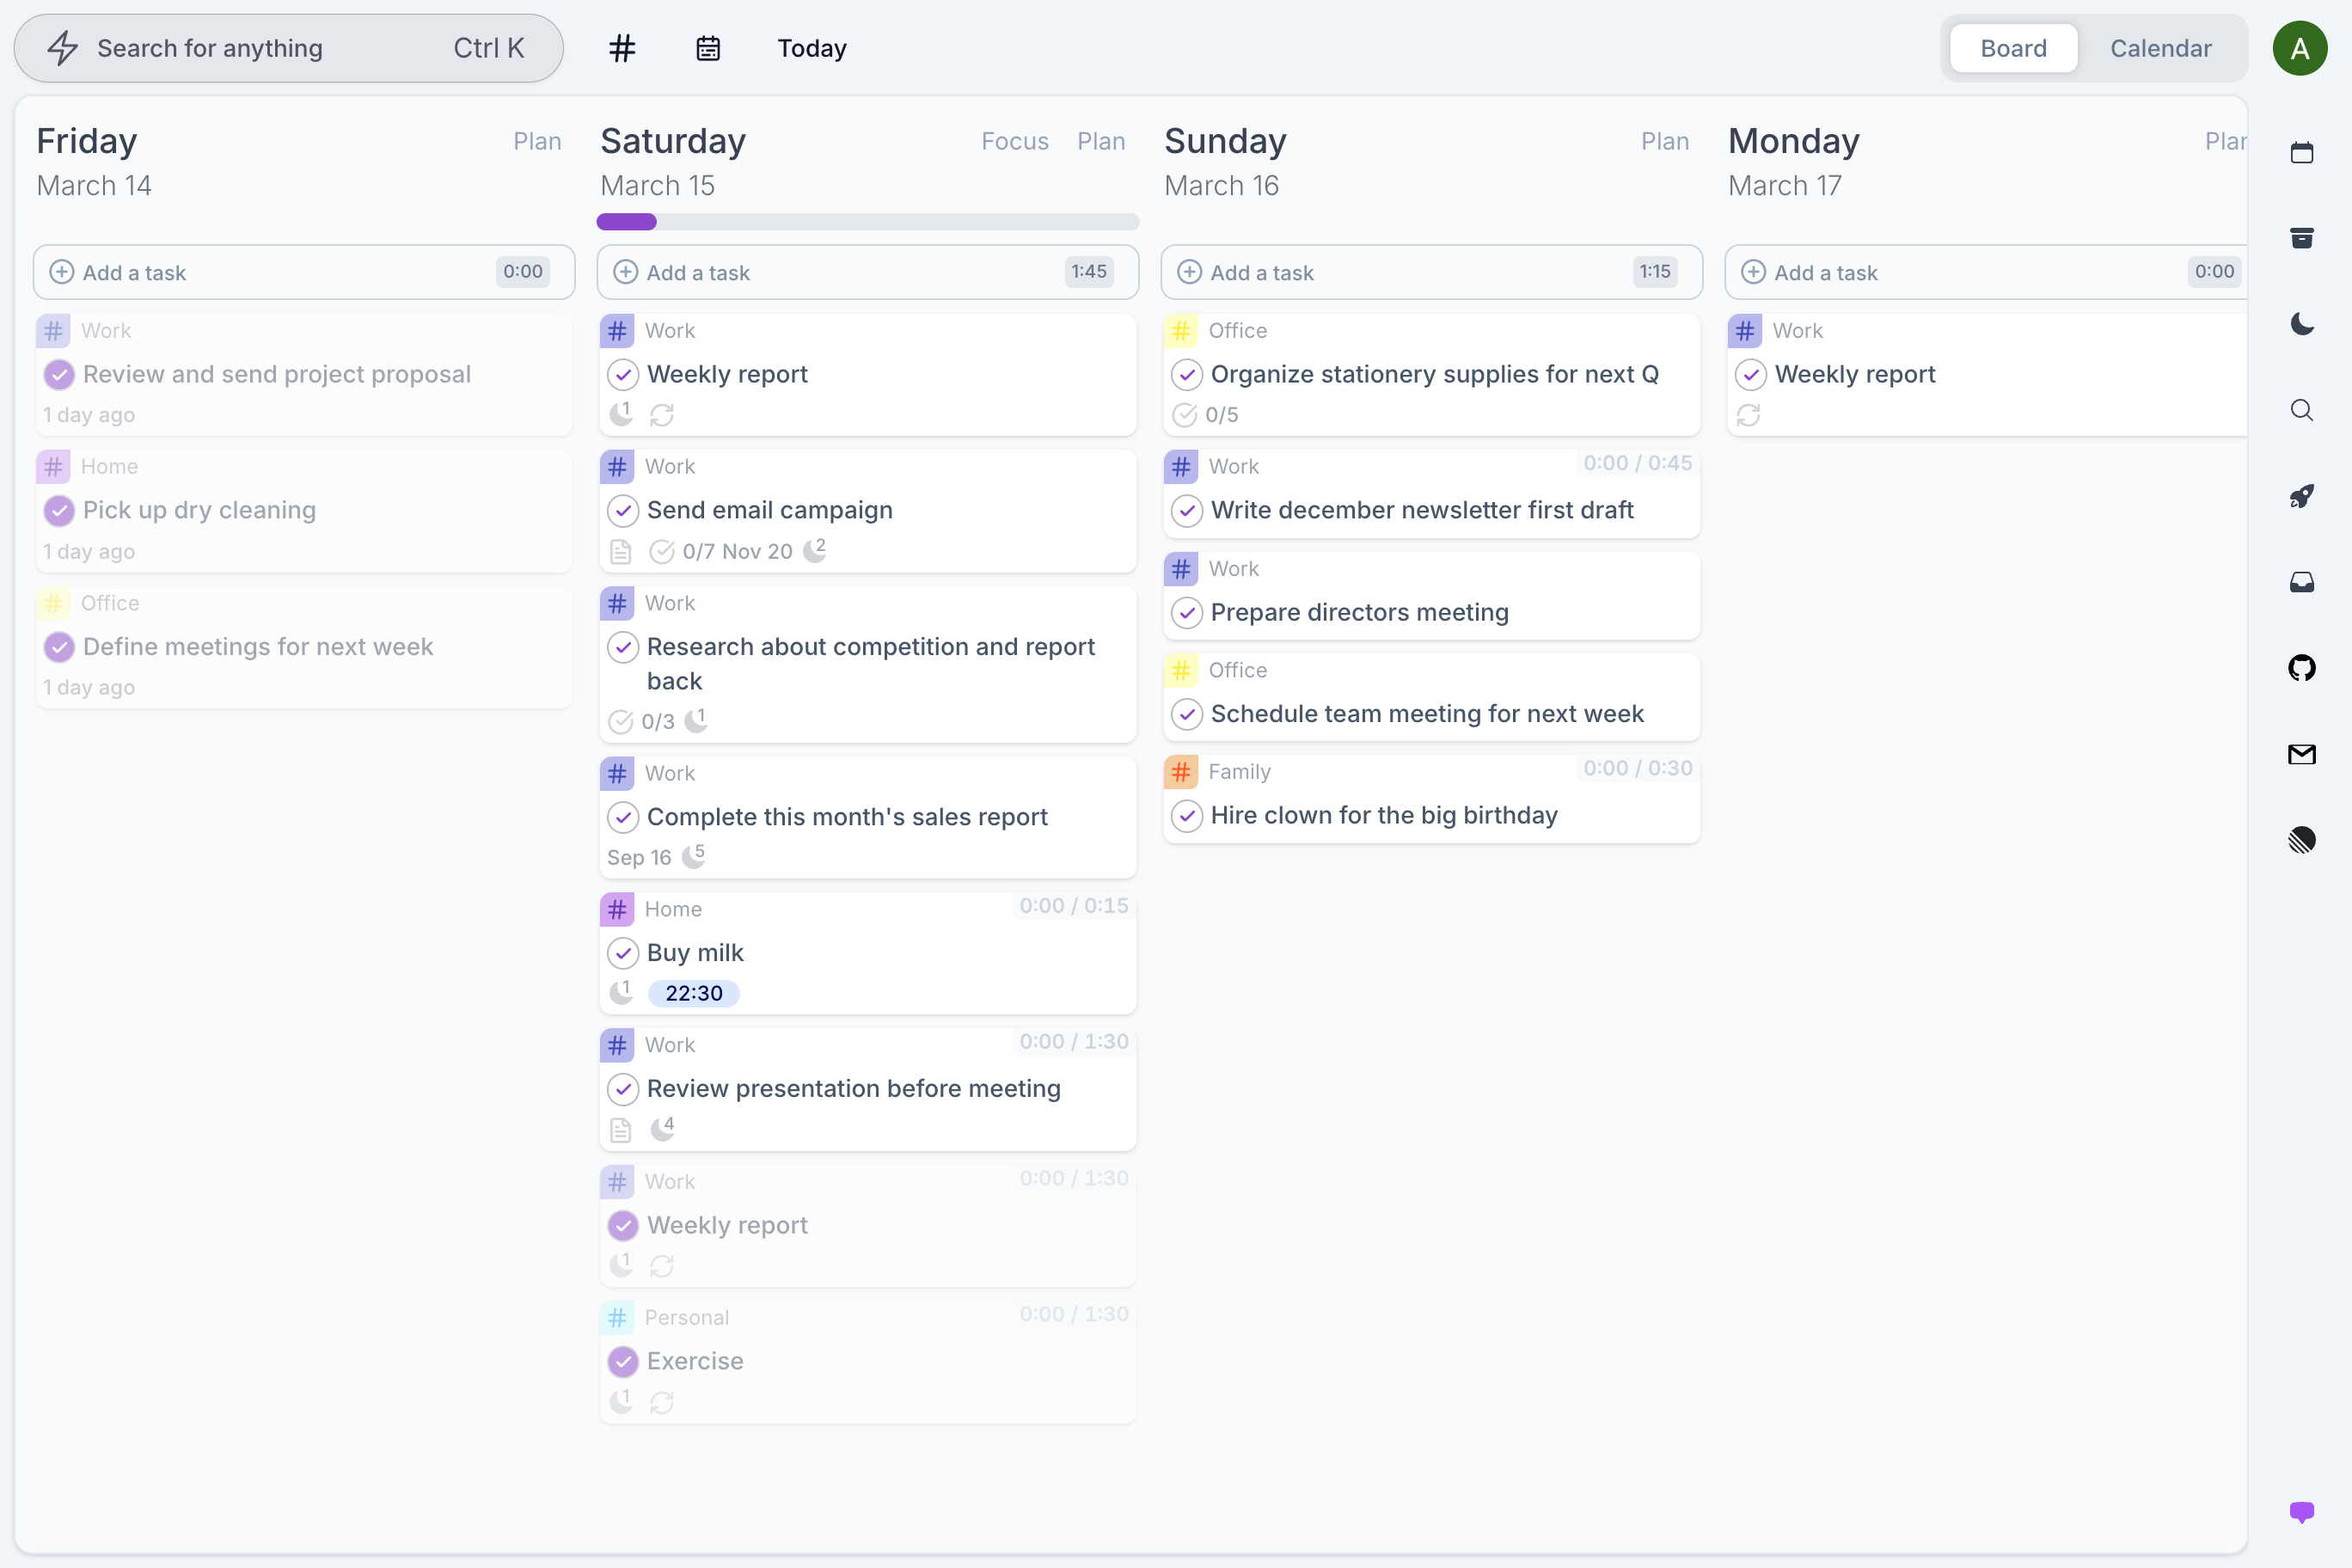This screenshot has height=1568, width=2352.
Task: Complete Research about competition task
Action: pos(623,647)
